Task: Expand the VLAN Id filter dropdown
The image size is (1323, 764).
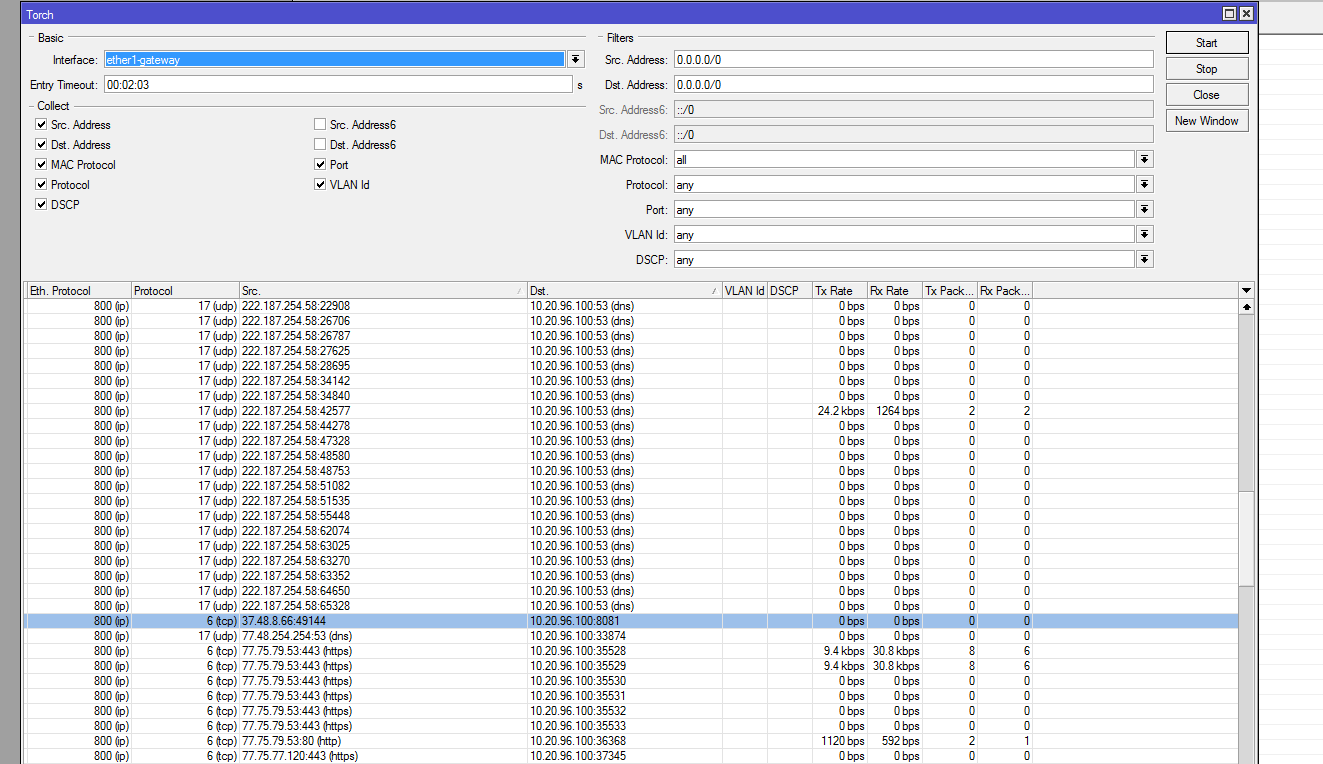Action: point(1145,235)
